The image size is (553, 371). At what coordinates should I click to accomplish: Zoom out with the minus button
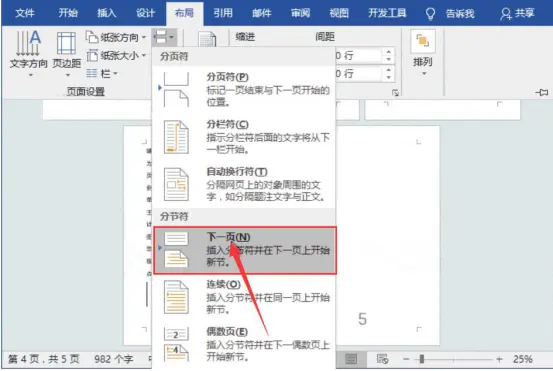coord(406,359)
